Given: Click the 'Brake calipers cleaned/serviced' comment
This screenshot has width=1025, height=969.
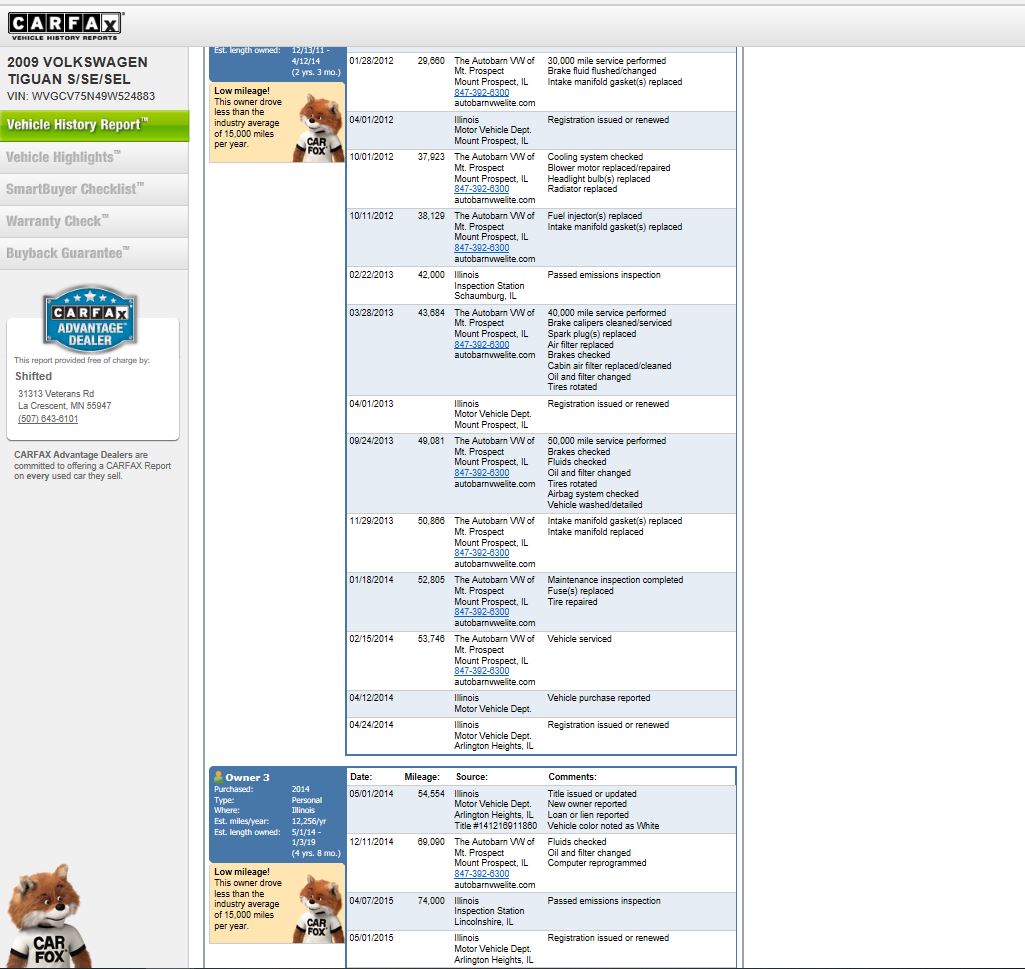Looking at the screenshot, I should [609, 323].
